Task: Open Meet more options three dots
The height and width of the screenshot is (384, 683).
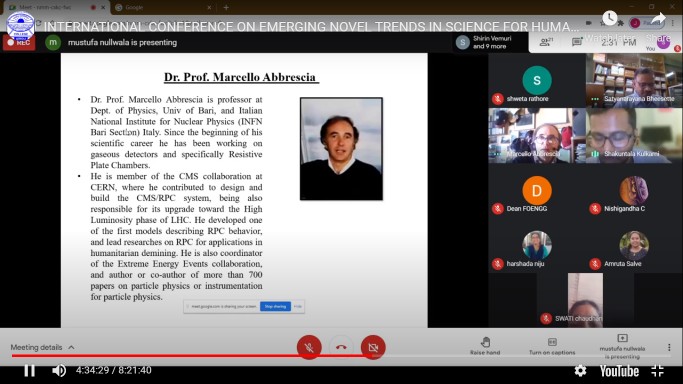Action: click(x=669, y=347)
